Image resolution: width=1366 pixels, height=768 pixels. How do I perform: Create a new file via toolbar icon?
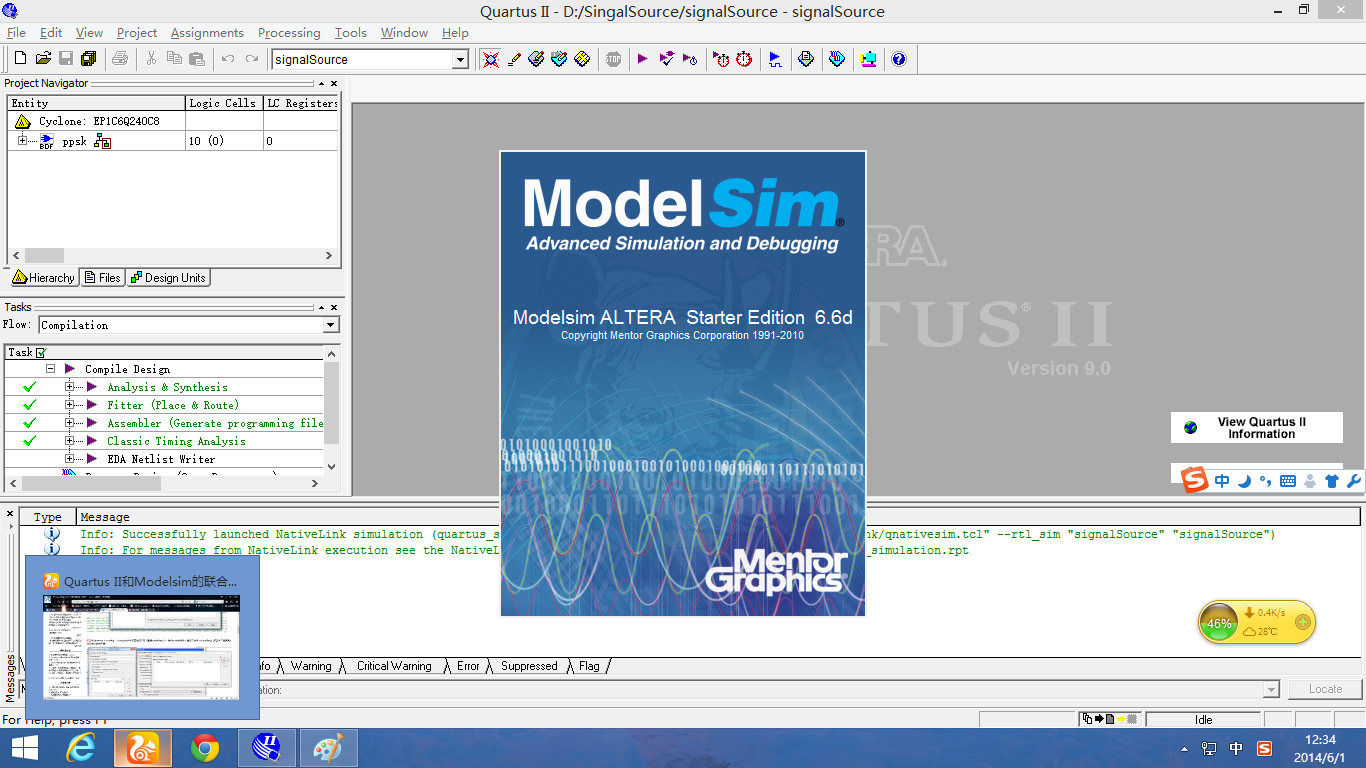pos(22,59)
